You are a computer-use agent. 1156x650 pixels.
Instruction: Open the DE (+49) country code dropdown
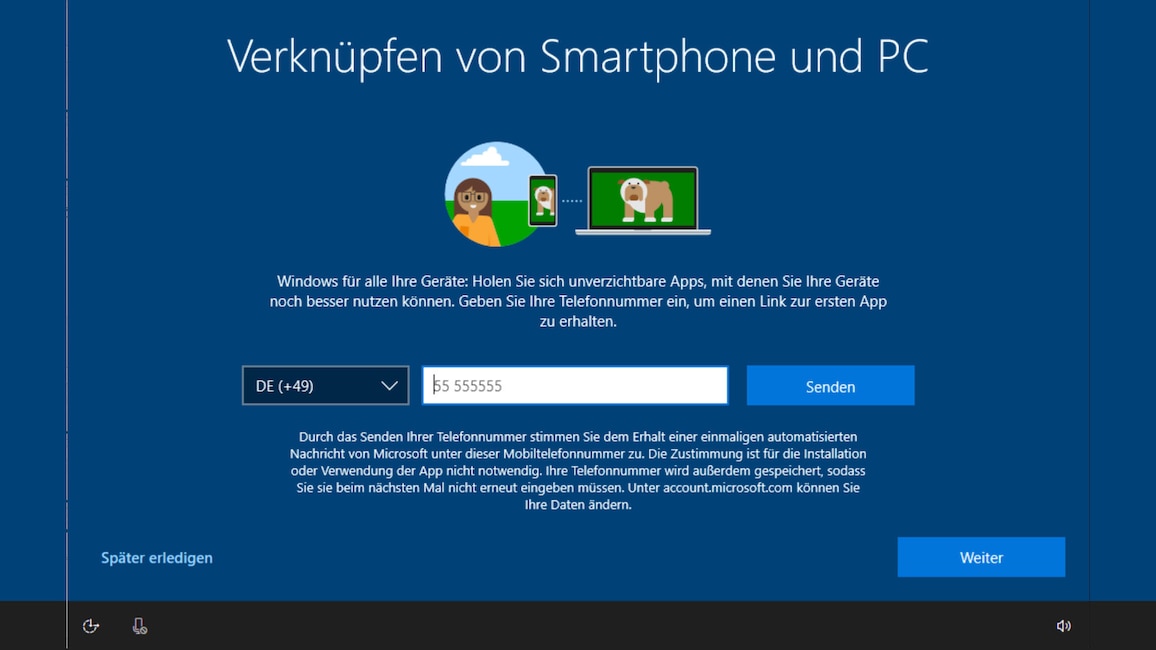coord(325,385)
